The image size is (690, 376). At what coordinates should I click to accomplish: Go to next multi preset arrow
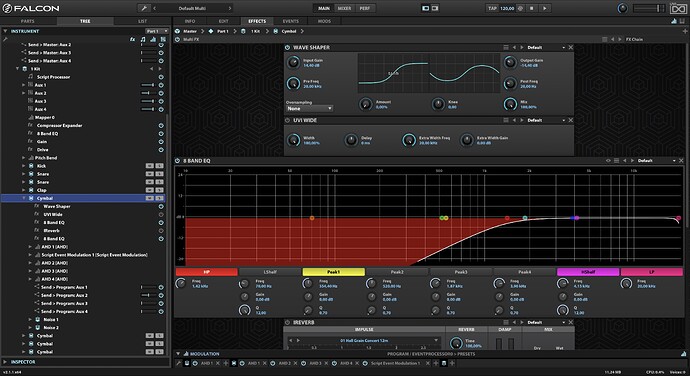coord(229,8)
